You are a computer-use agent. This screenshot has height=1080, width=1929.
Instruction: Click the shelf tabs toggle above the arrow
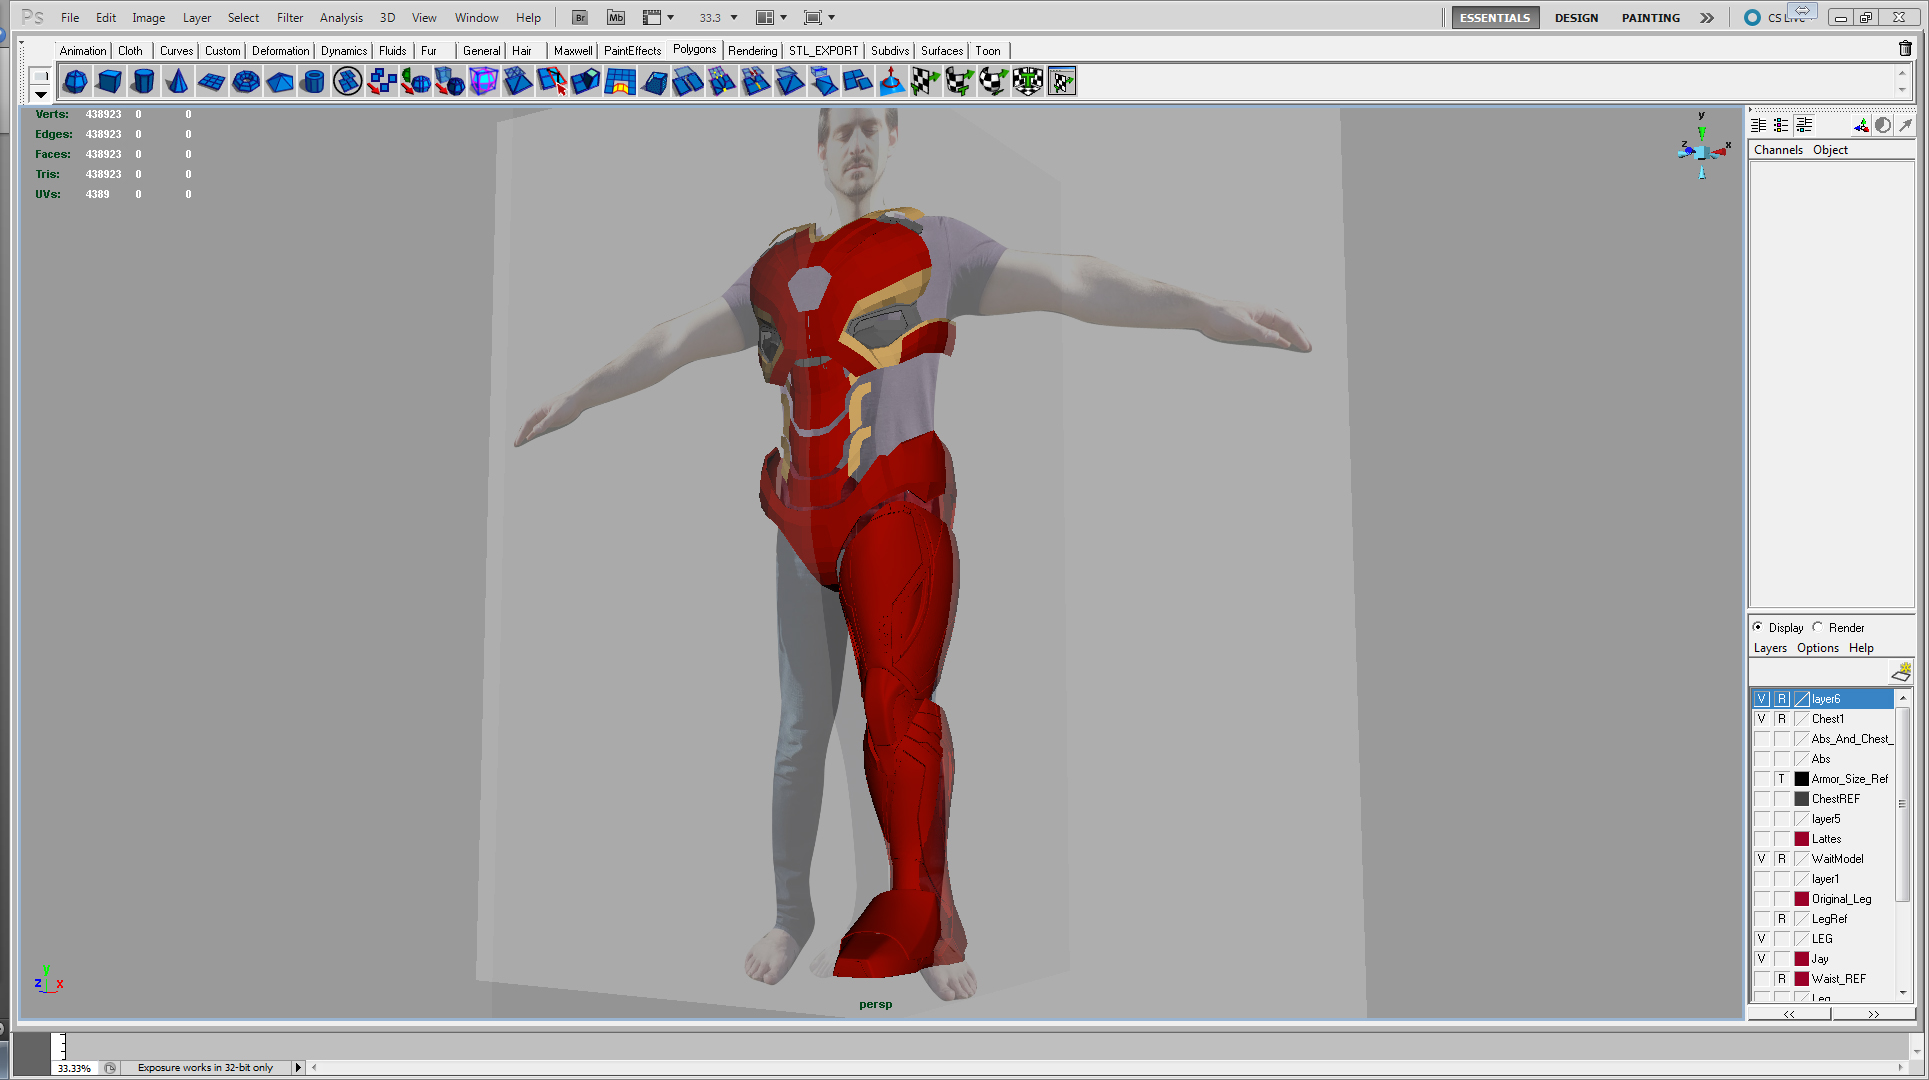[x=41, y=76]
